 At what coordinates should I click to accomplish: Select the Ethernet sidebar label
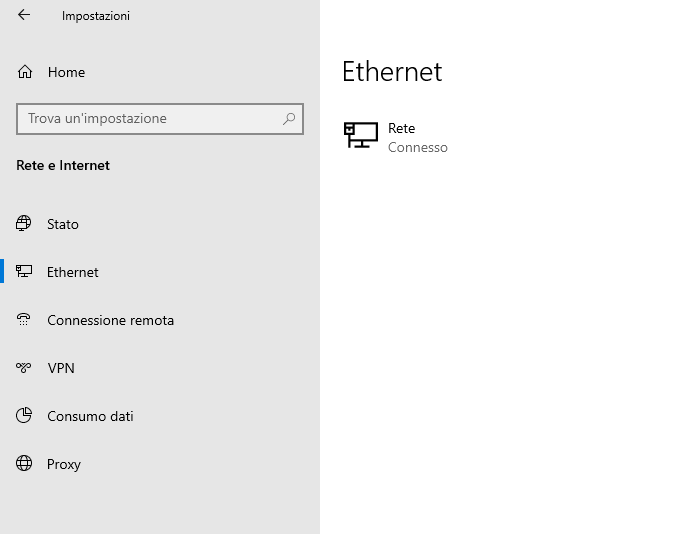pos(73,272)
